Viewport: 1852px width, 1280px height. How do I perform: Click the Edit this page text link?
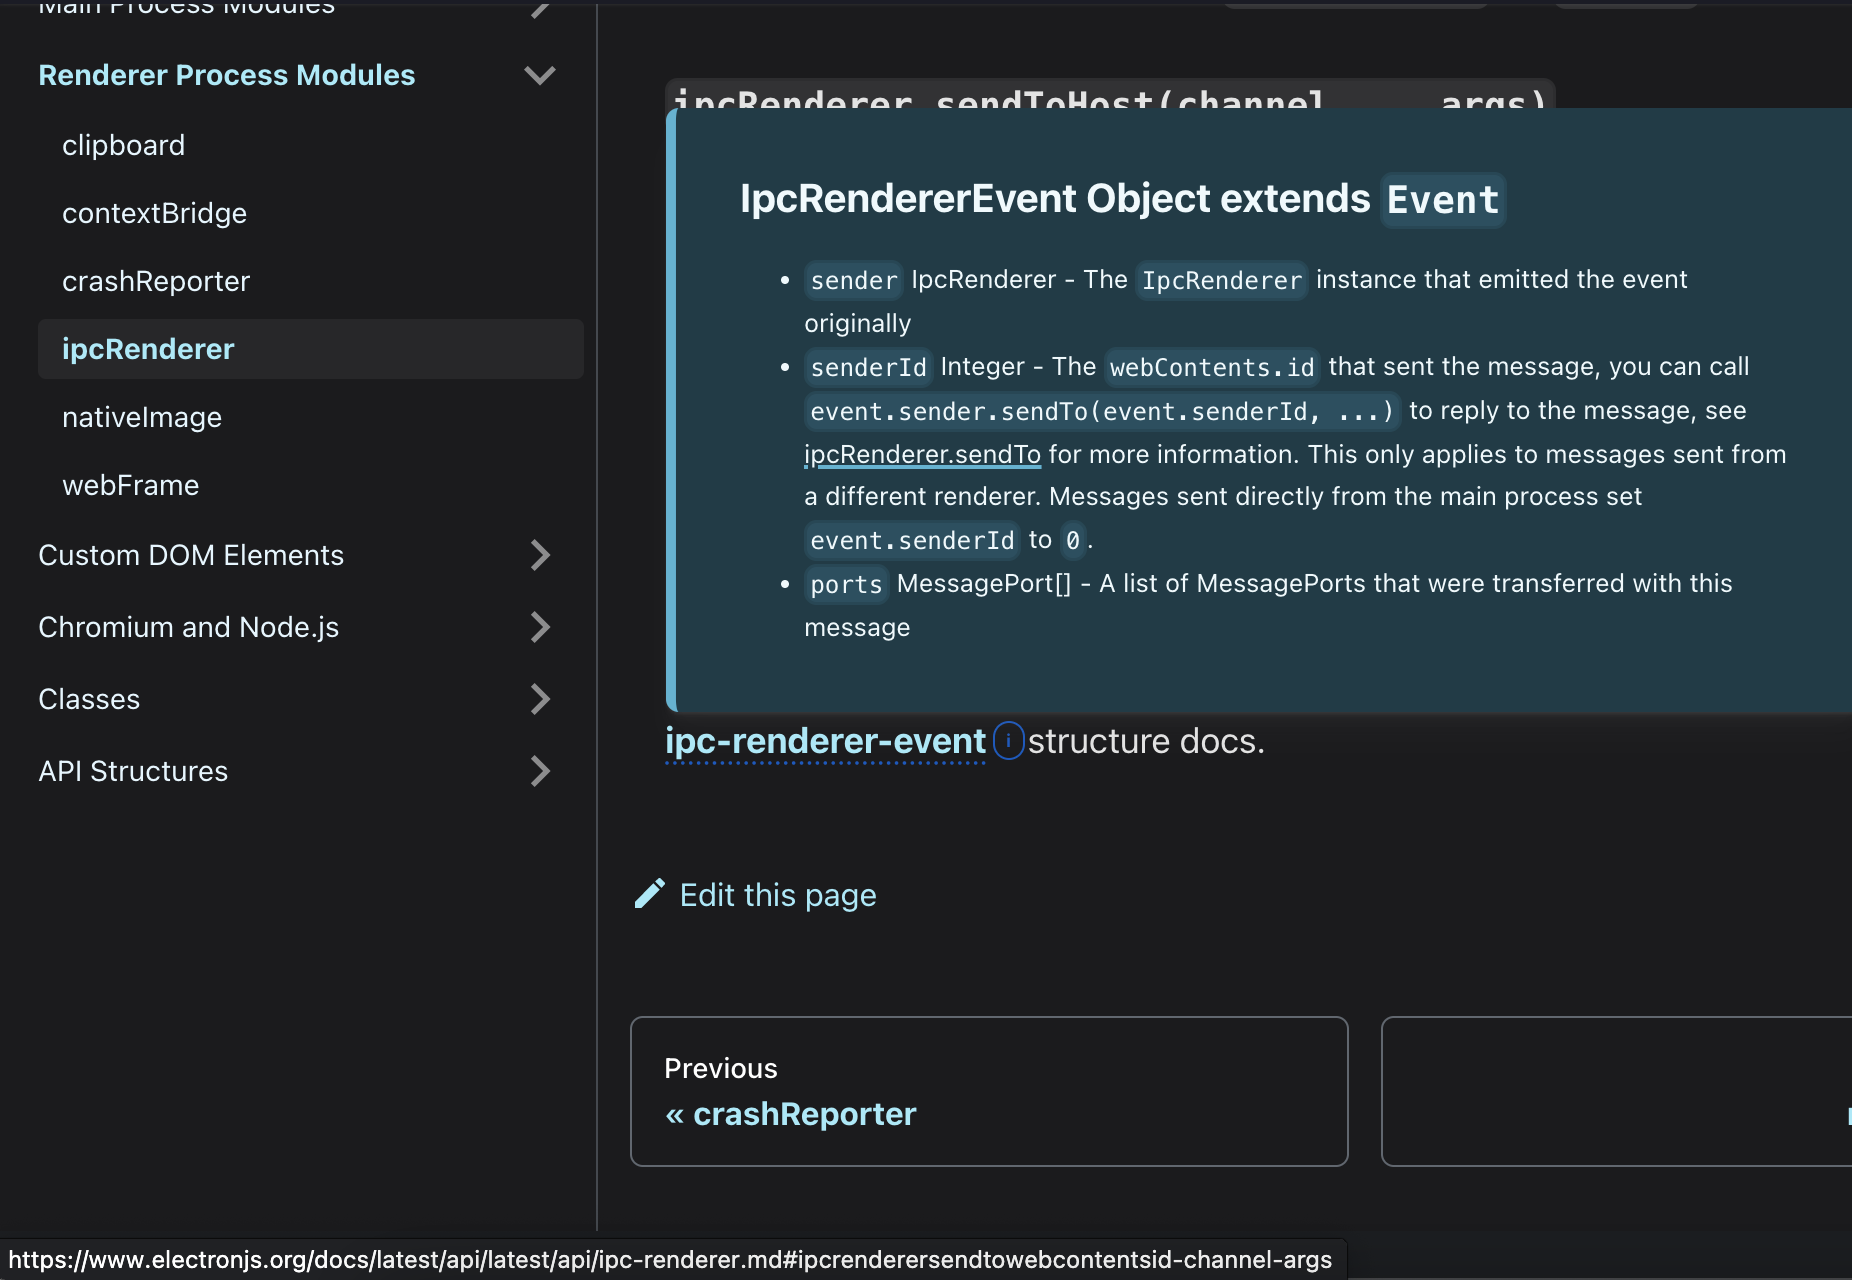pos(777,894)
